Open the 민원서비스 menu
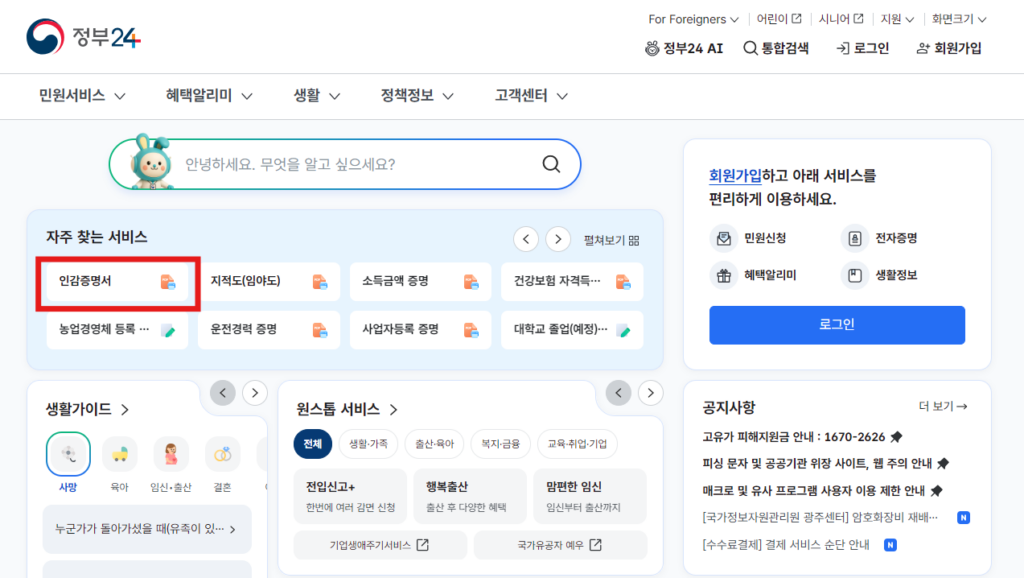The height and width of the screenshot is (578, 1024). pyautogui.click(x=82, y=96)
